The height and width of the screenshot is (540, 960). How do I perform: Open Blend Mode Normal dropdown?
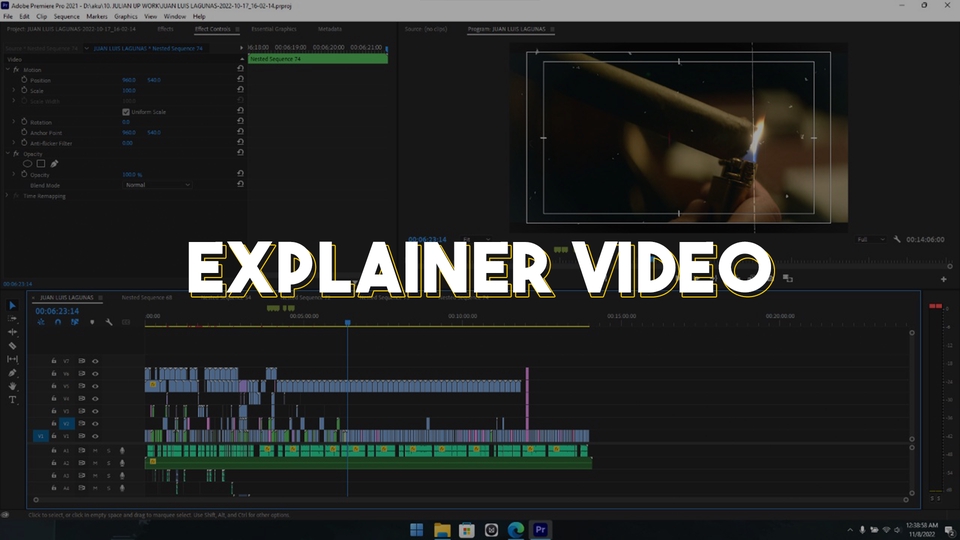pyautogui.click(x=157, y=185)
